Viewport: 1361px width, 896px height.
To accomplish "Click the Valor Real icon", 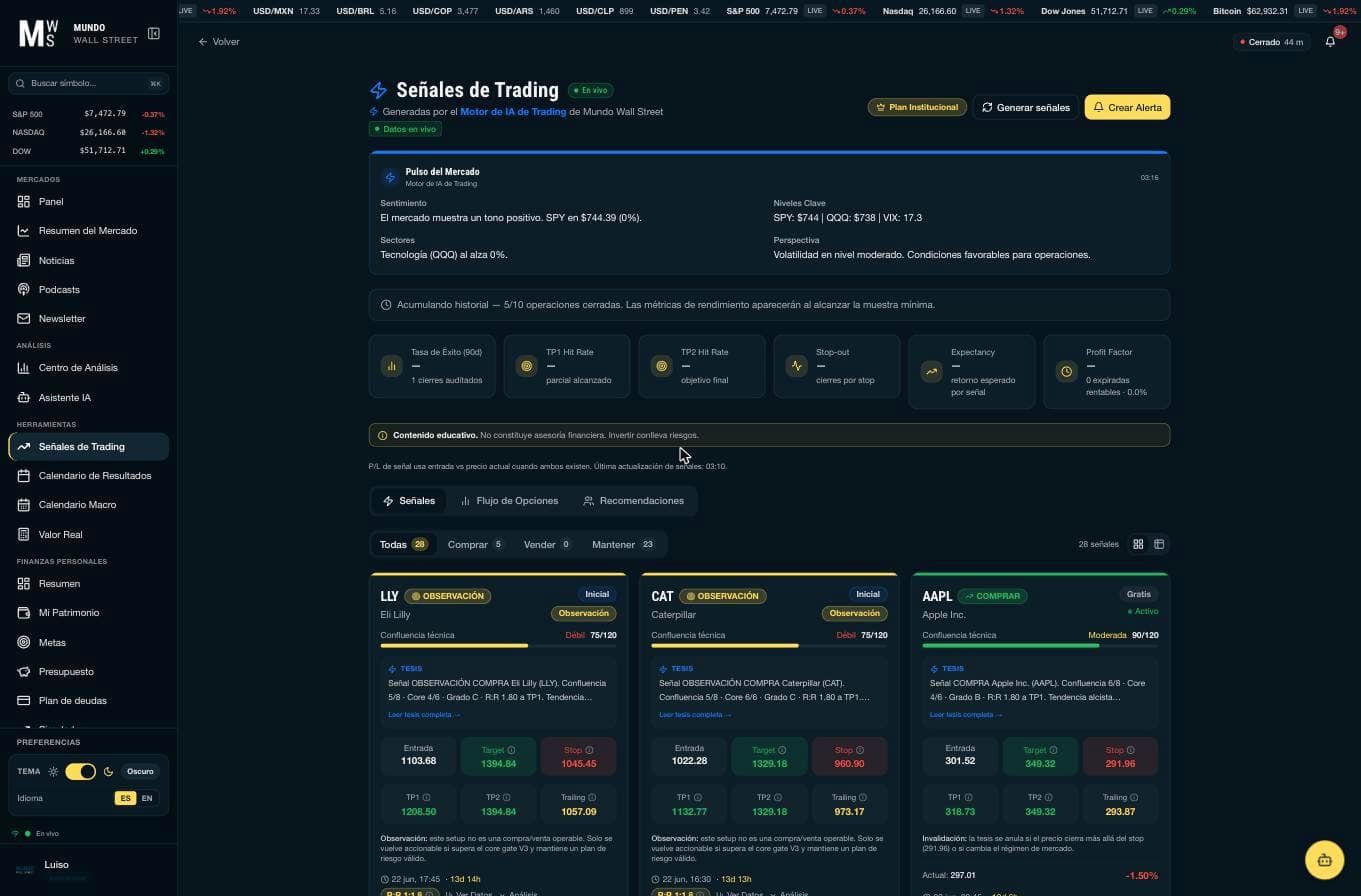I will (x=24, y=534).
